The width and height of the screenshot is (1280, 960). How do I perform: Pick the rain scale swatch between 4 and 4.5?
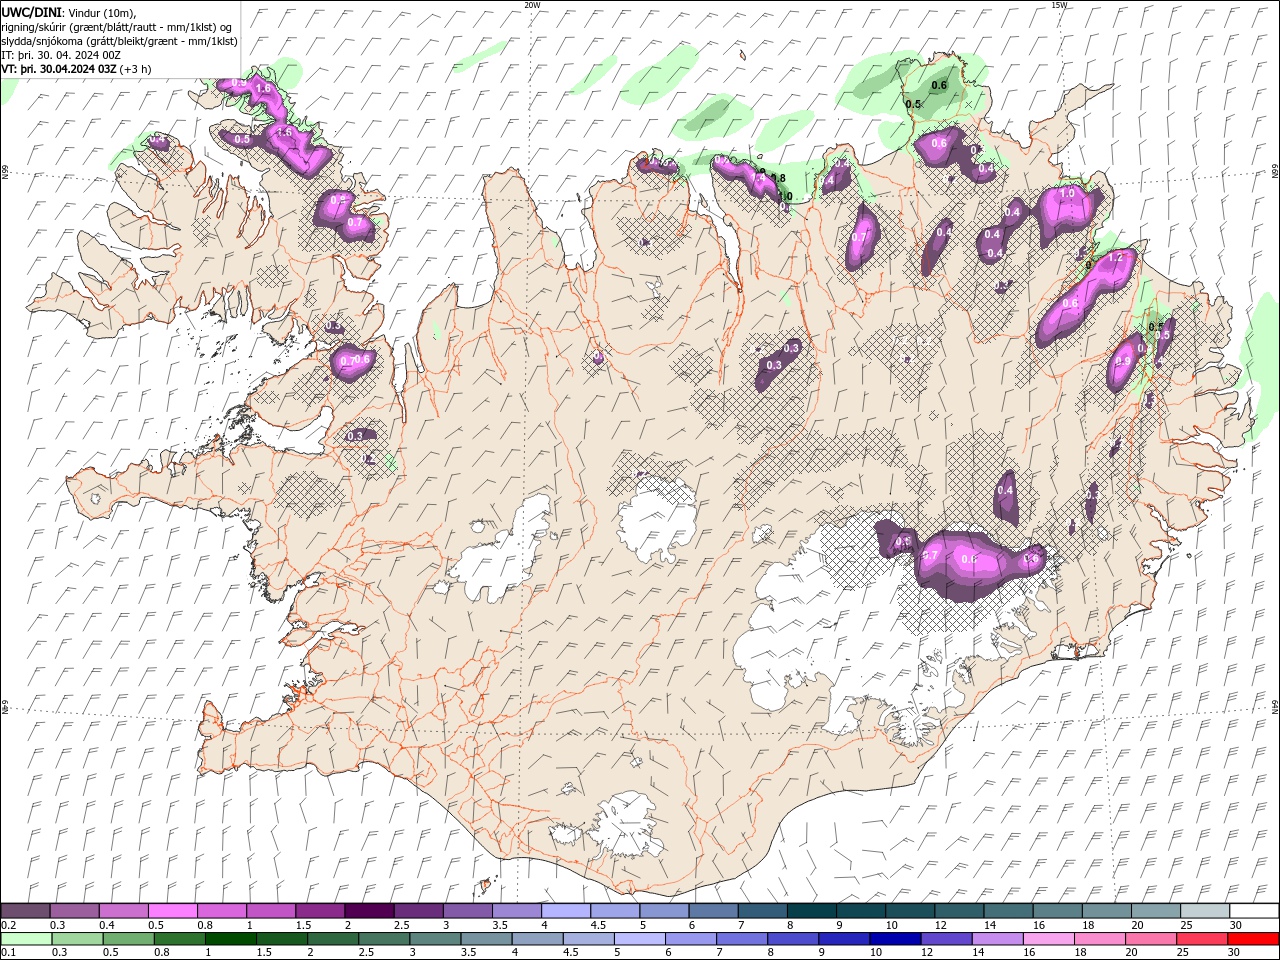pos(537,939)
